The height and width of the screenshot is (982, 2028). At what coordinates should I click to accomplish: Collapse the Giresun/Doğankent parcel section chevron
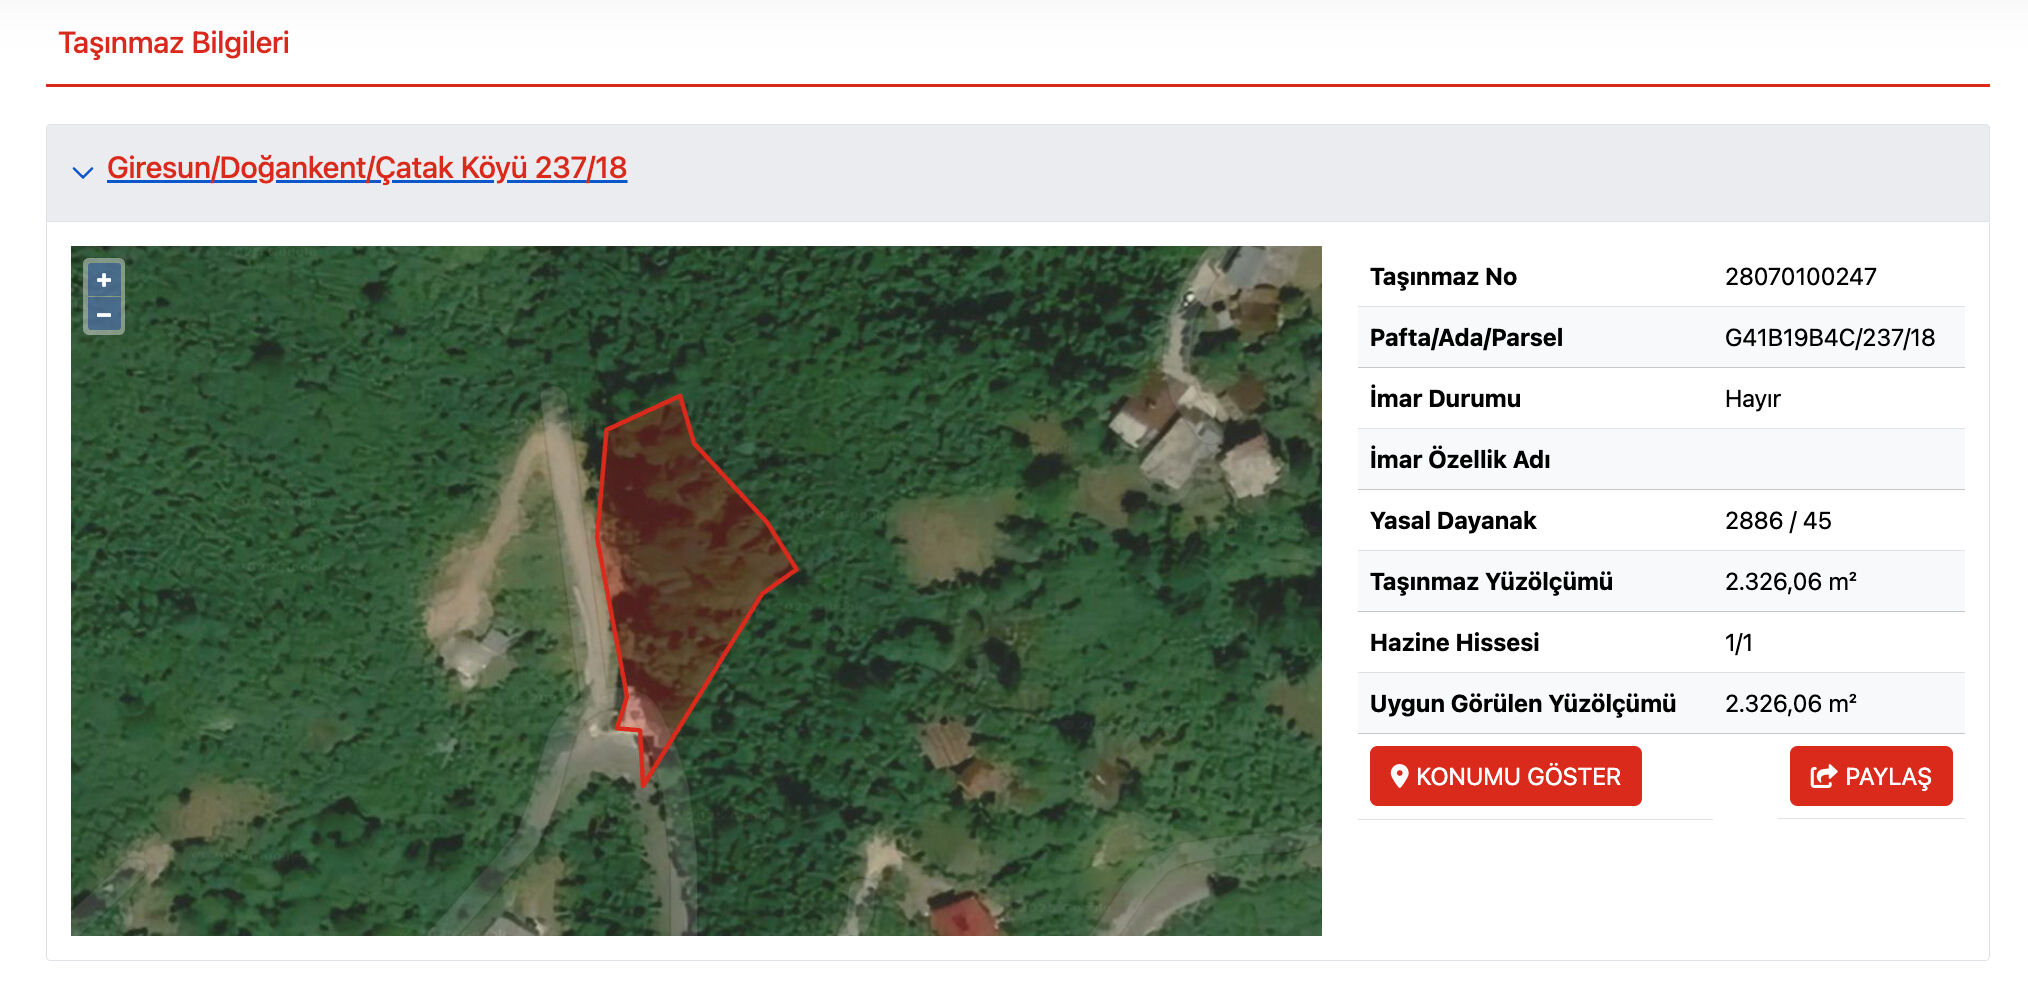pyautogui.click(x=83, y=172)
